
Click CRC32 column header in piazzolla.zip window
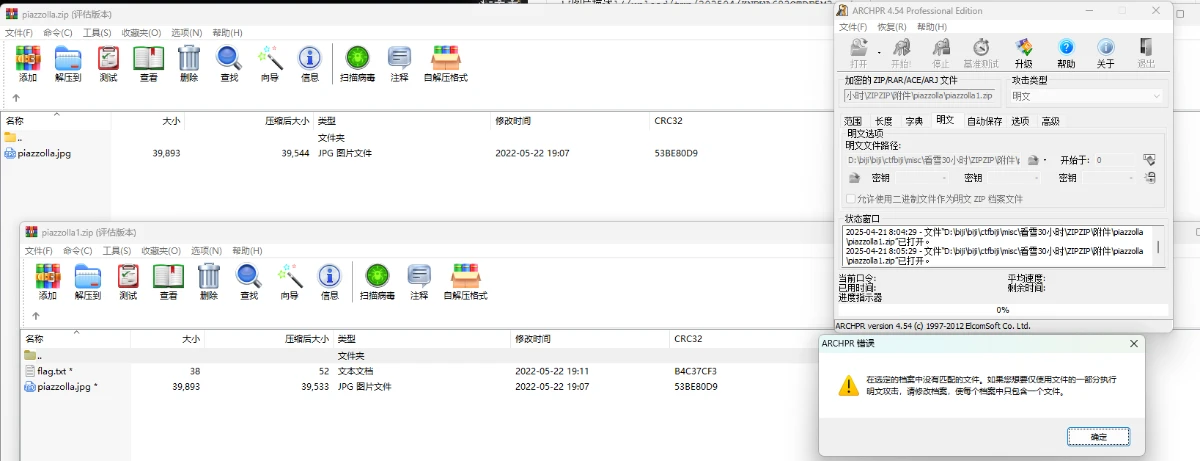[668, 121]
